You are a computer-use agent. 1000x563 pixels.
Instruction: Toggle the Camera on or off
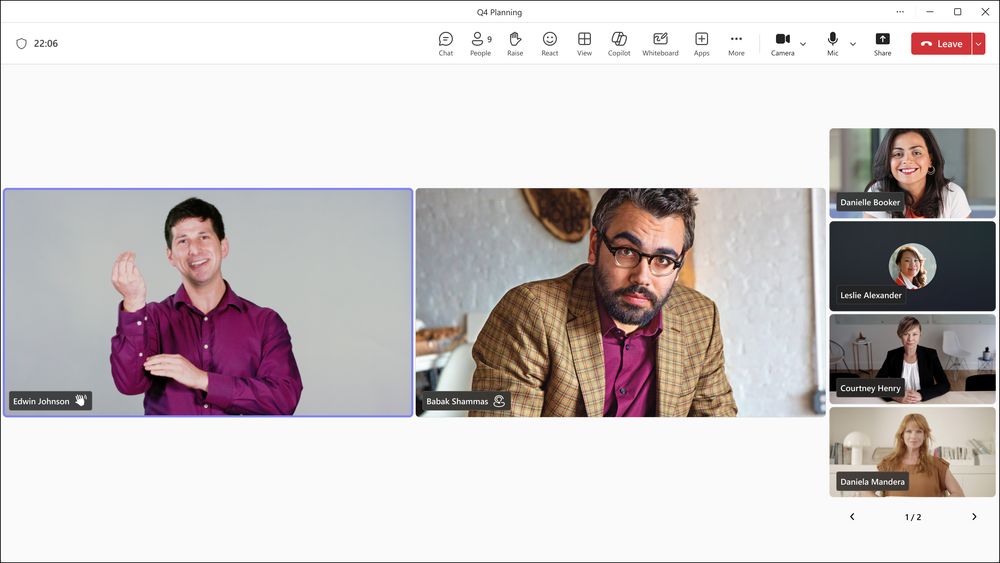[x=783, y=44]
